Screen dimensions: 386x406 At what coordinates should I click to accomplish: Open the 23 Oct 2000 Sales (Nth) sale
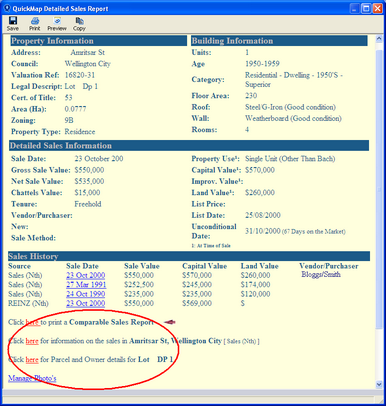(85, 275)
